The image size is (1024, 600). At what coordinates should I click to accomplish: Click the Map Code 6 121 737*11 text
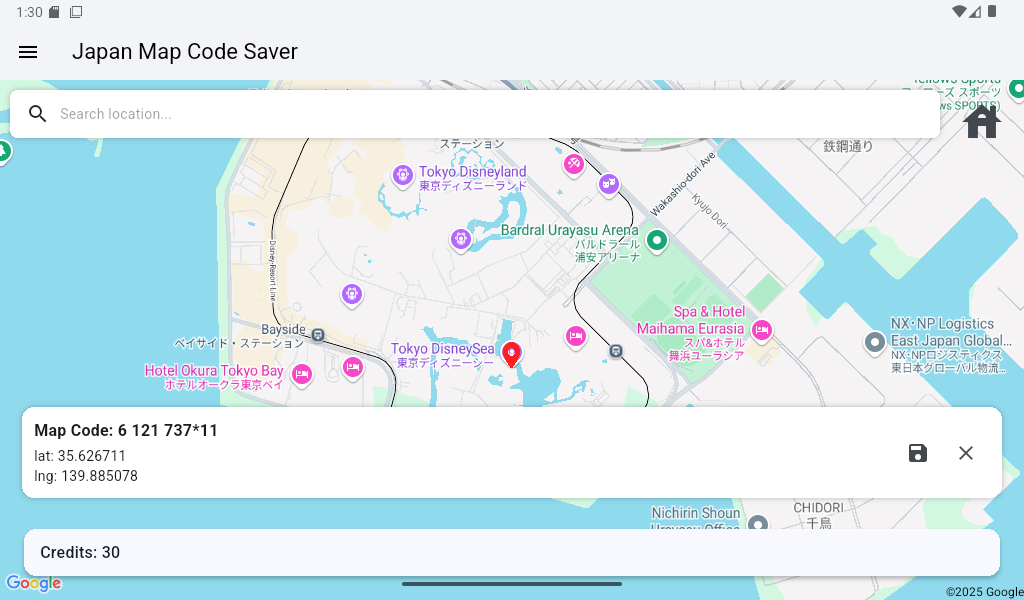126,430
